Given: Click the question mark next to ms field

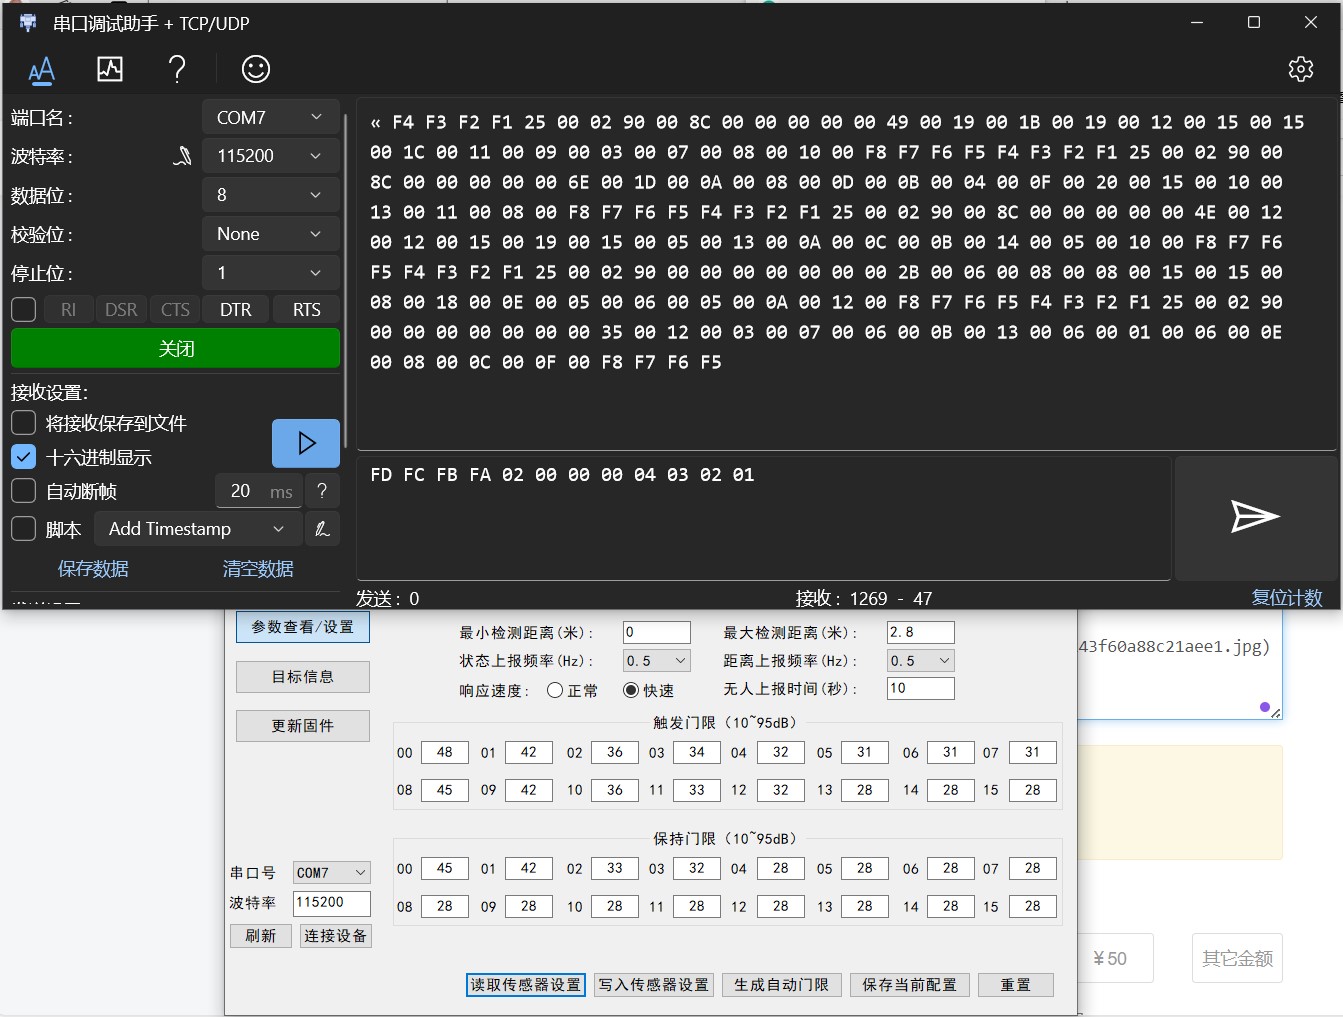Looking at the screenshot, I should pos(322,491).
